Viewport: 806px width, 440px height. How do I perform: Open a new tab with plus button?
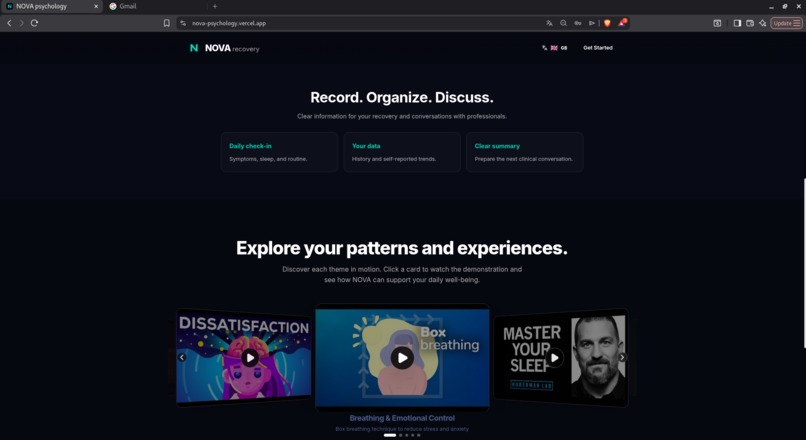click(x=215, y=6)
